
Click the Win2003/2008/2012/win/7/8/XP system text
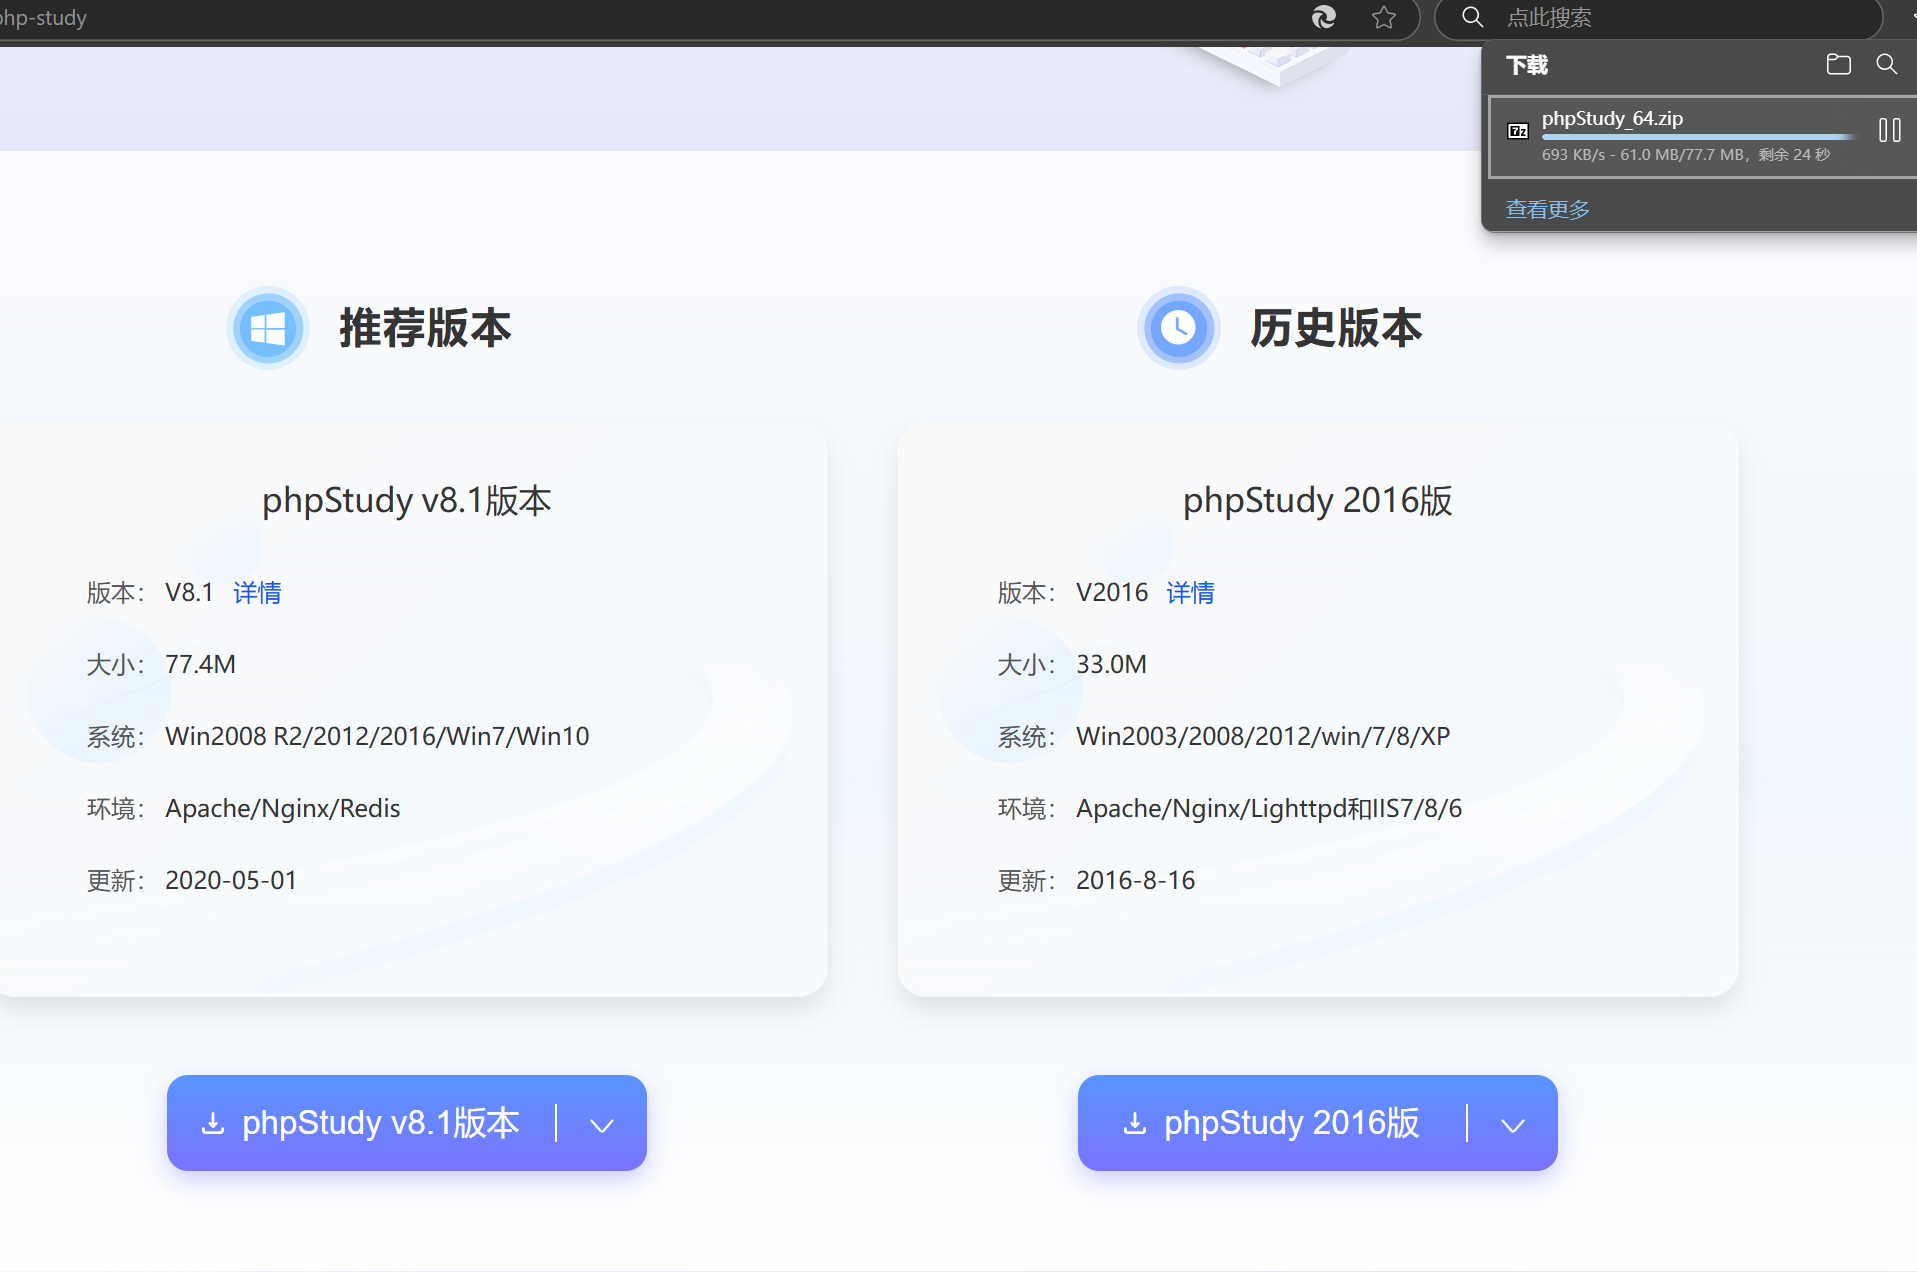point(1263,736)
